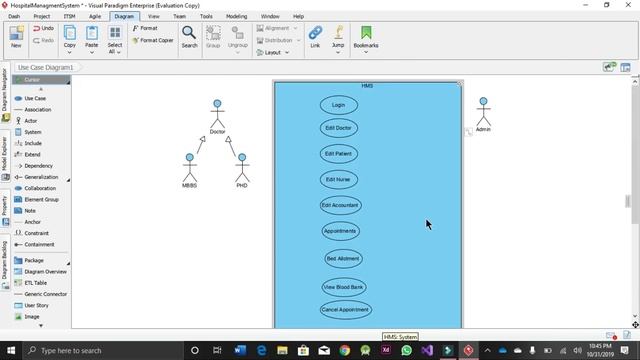Open the Modeling menu
Image resolution: width=640 pixels, height=360 pixels.
[x=237, y=16]
